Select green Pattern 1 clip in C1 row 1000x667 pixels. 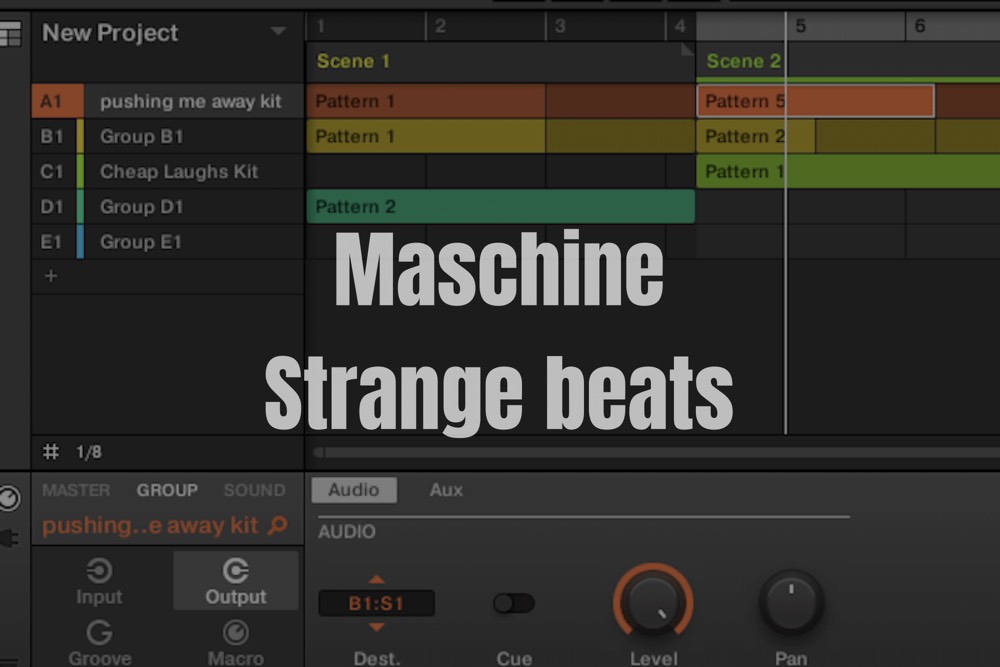point(848,172)
